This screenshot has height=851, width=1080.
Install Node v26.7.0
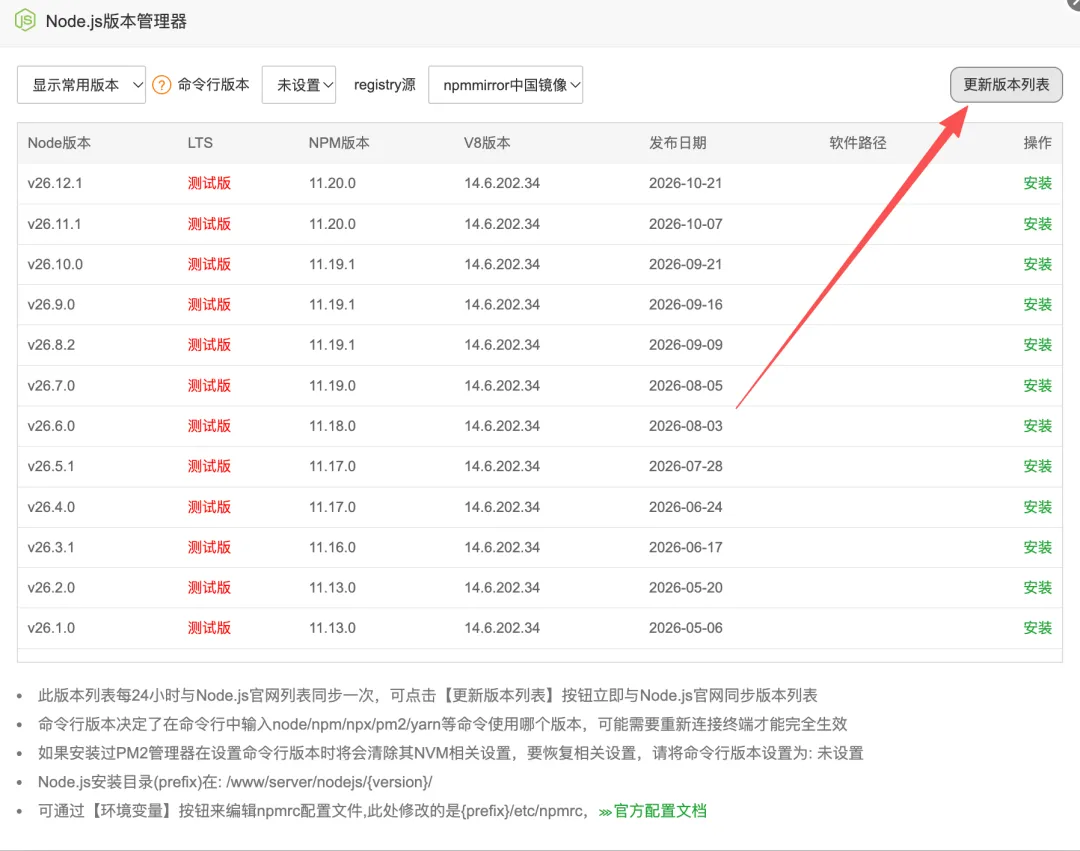[1037, 386]
